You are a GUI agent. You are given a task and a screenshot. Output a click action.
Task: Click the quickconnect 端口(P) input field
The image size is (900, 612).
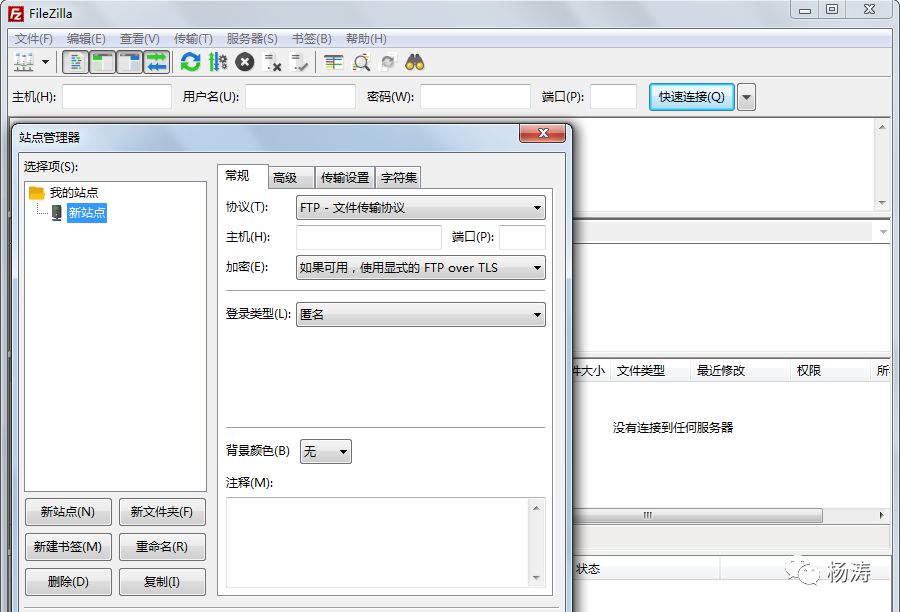(x=614, y=96)
